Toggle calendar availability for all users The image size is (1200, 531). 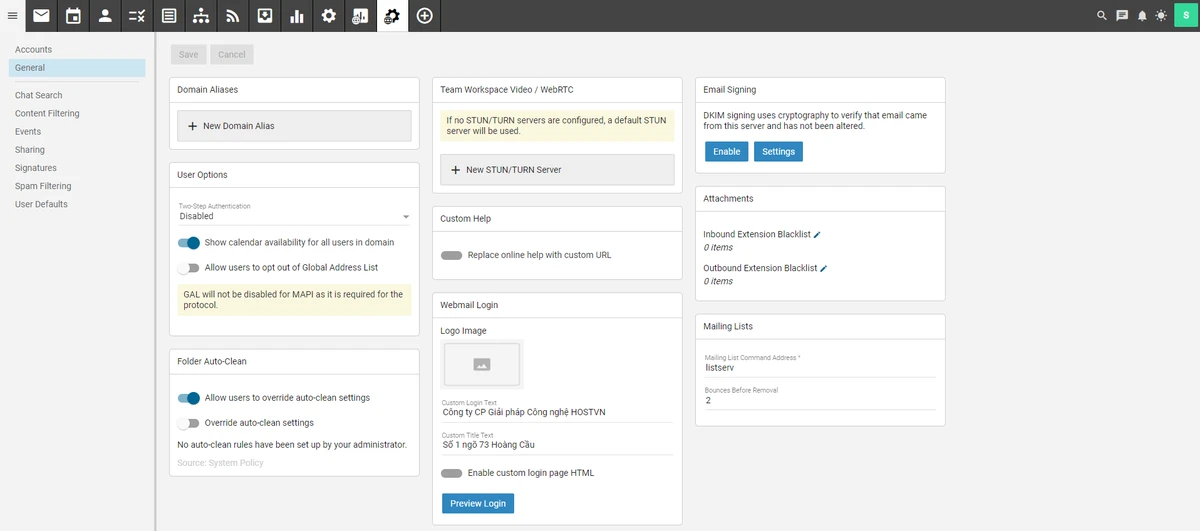coord(189,242)
